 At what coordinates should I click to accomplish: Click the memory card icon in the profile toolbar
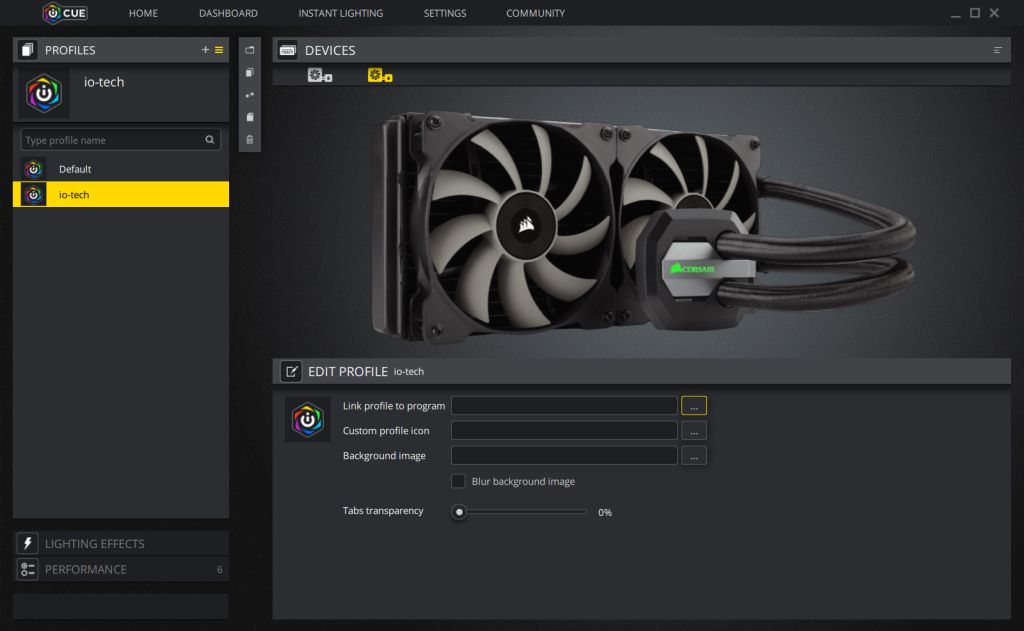(249, 117)
